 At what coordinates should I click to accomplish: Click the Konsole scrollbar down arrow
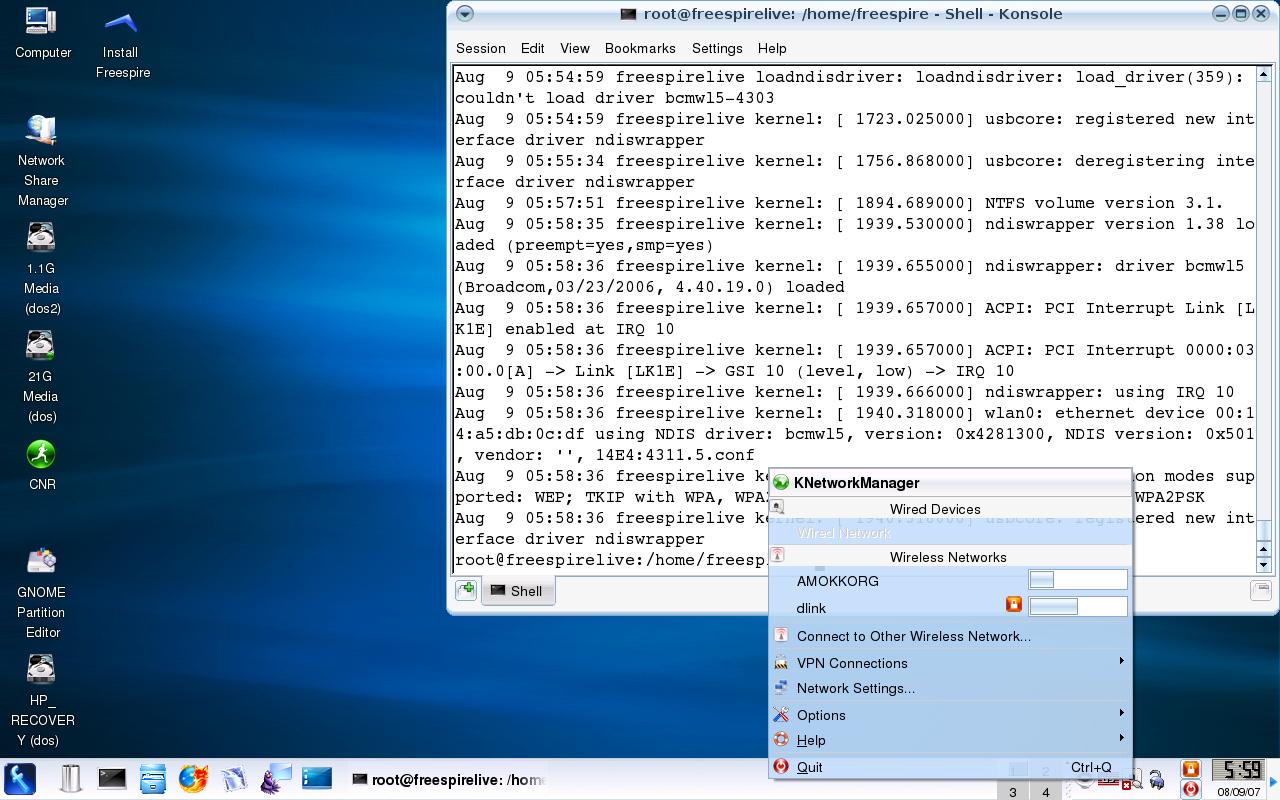1263,565
